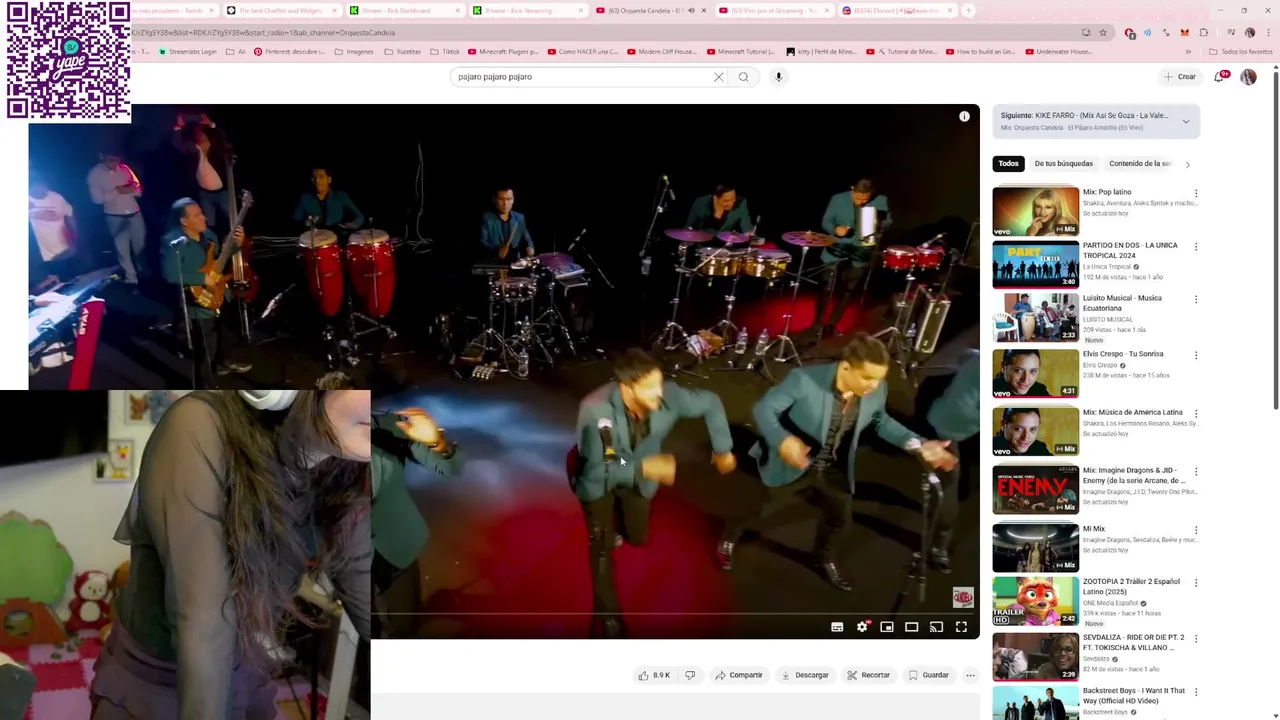Screen dimensions: 1280x720
Task: Cast the video to a TV
Action: [x=936, y=627]
